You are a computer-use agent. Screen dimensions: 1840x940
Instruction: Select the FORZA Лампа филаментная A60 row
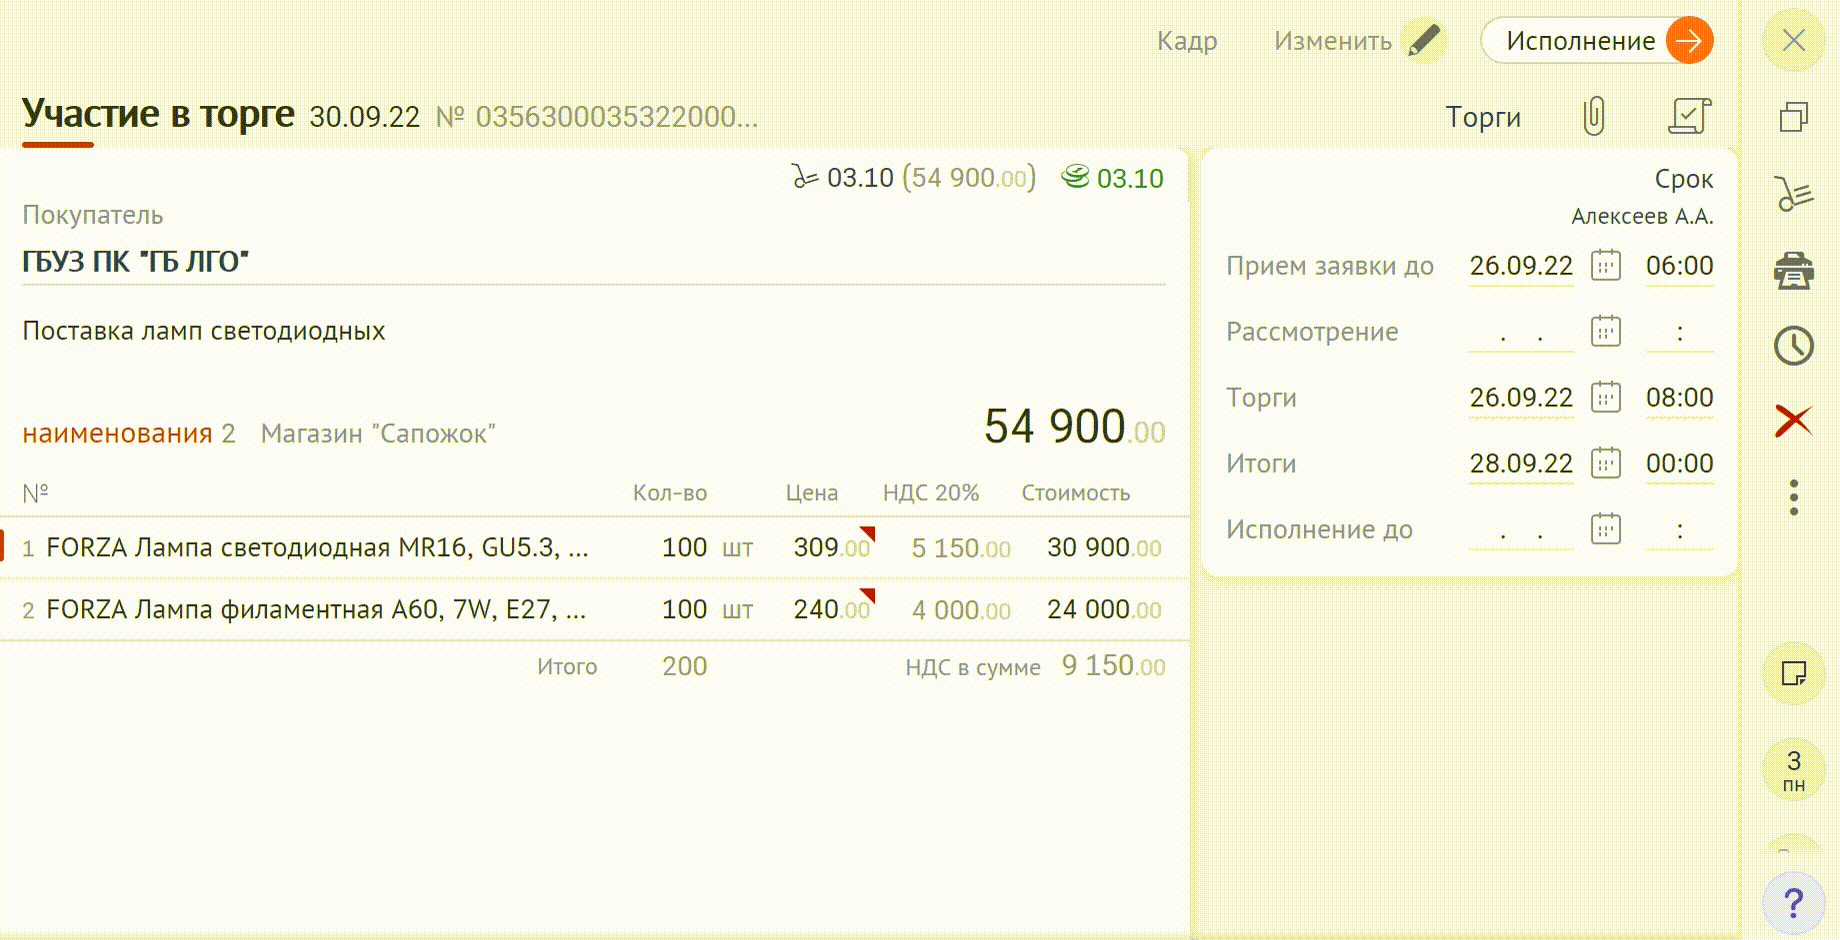point(316,609)
